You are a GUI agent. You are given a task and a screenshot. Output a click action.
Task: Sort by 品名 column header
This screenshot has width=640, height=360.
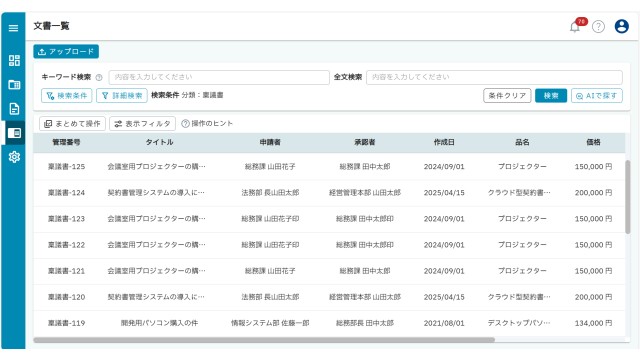click(522, 142)
